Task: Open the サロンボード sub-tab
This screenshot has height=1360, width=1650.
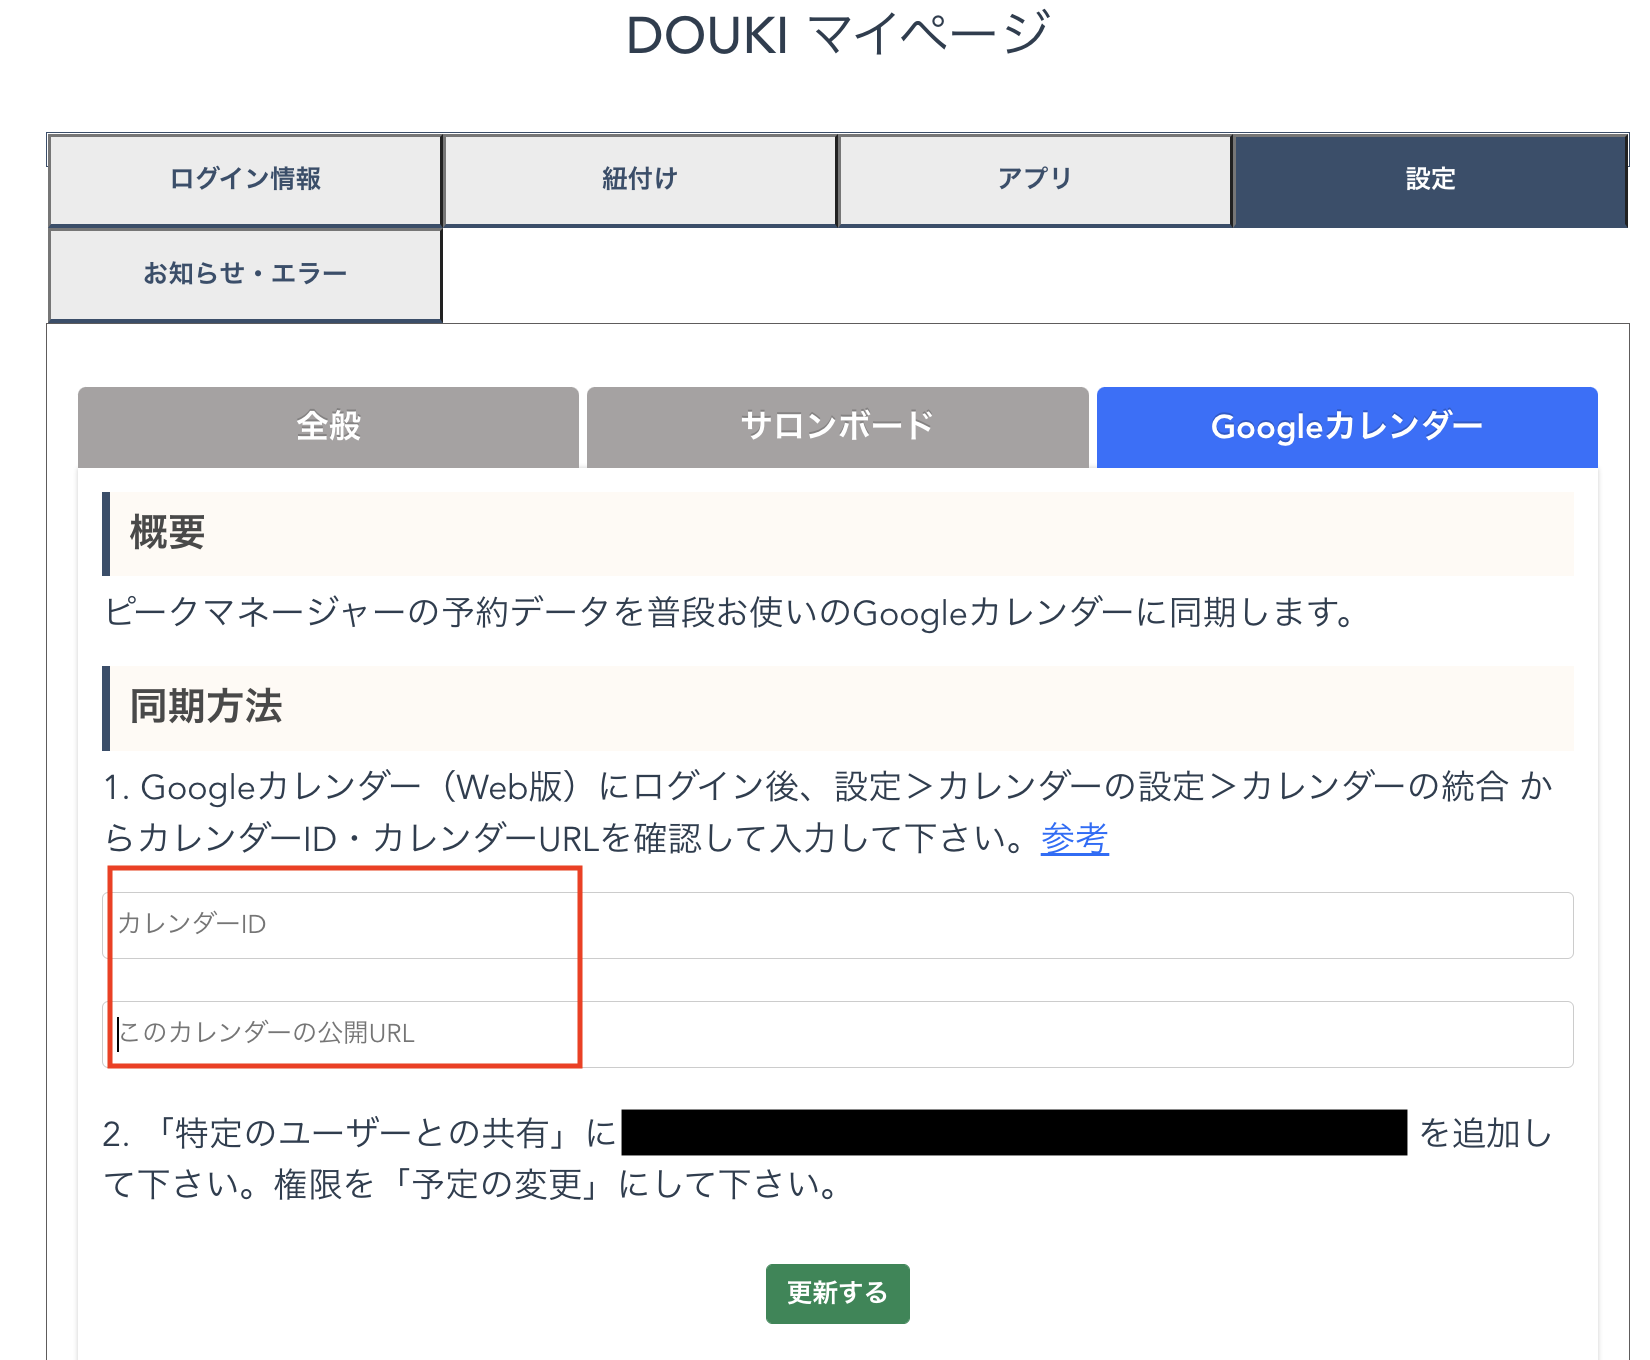Action: click(837, 427)
